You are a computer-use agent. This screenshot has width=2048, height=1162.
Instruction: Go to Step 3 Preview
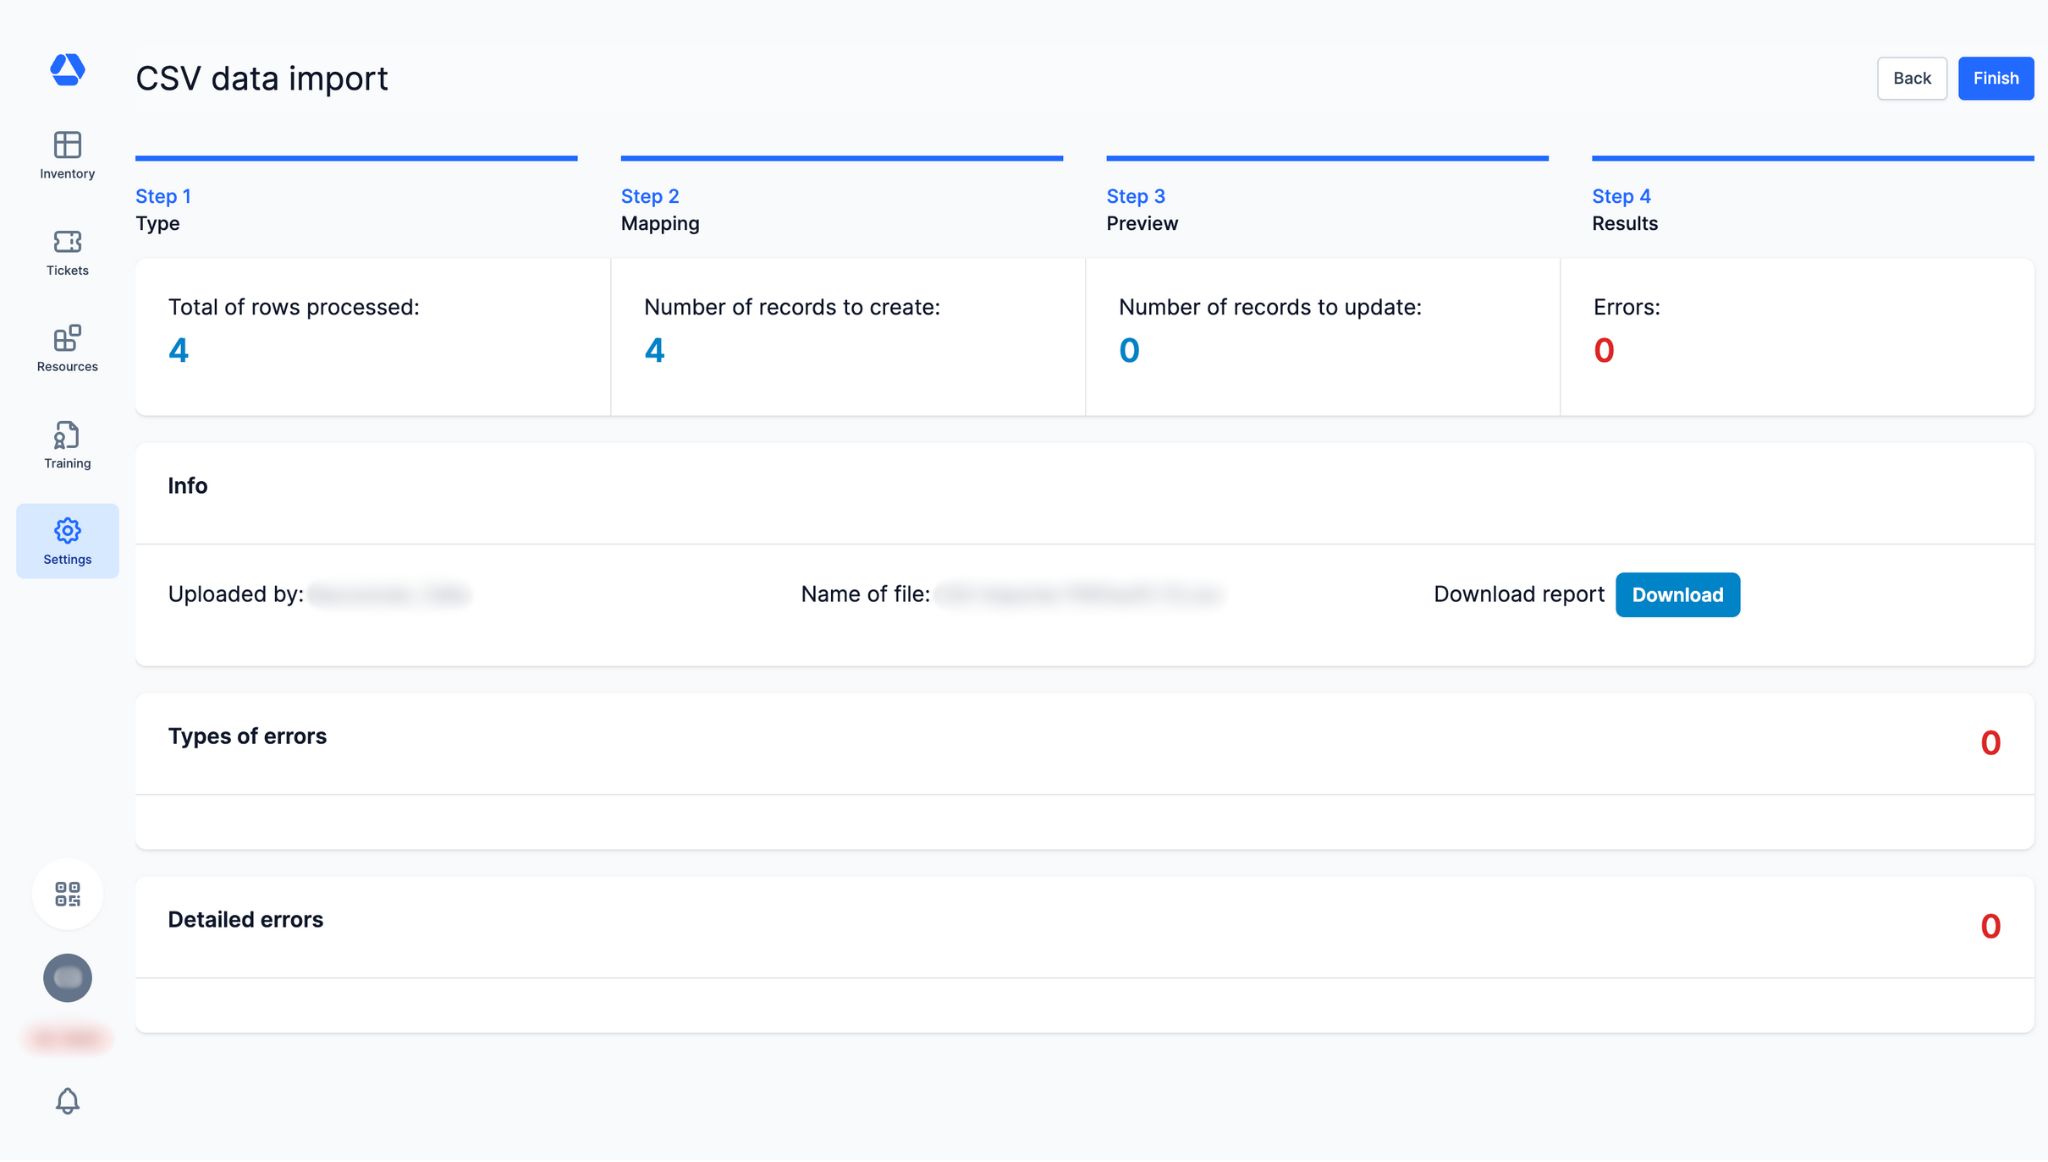pyautogui.click(x=1141, y=209)
